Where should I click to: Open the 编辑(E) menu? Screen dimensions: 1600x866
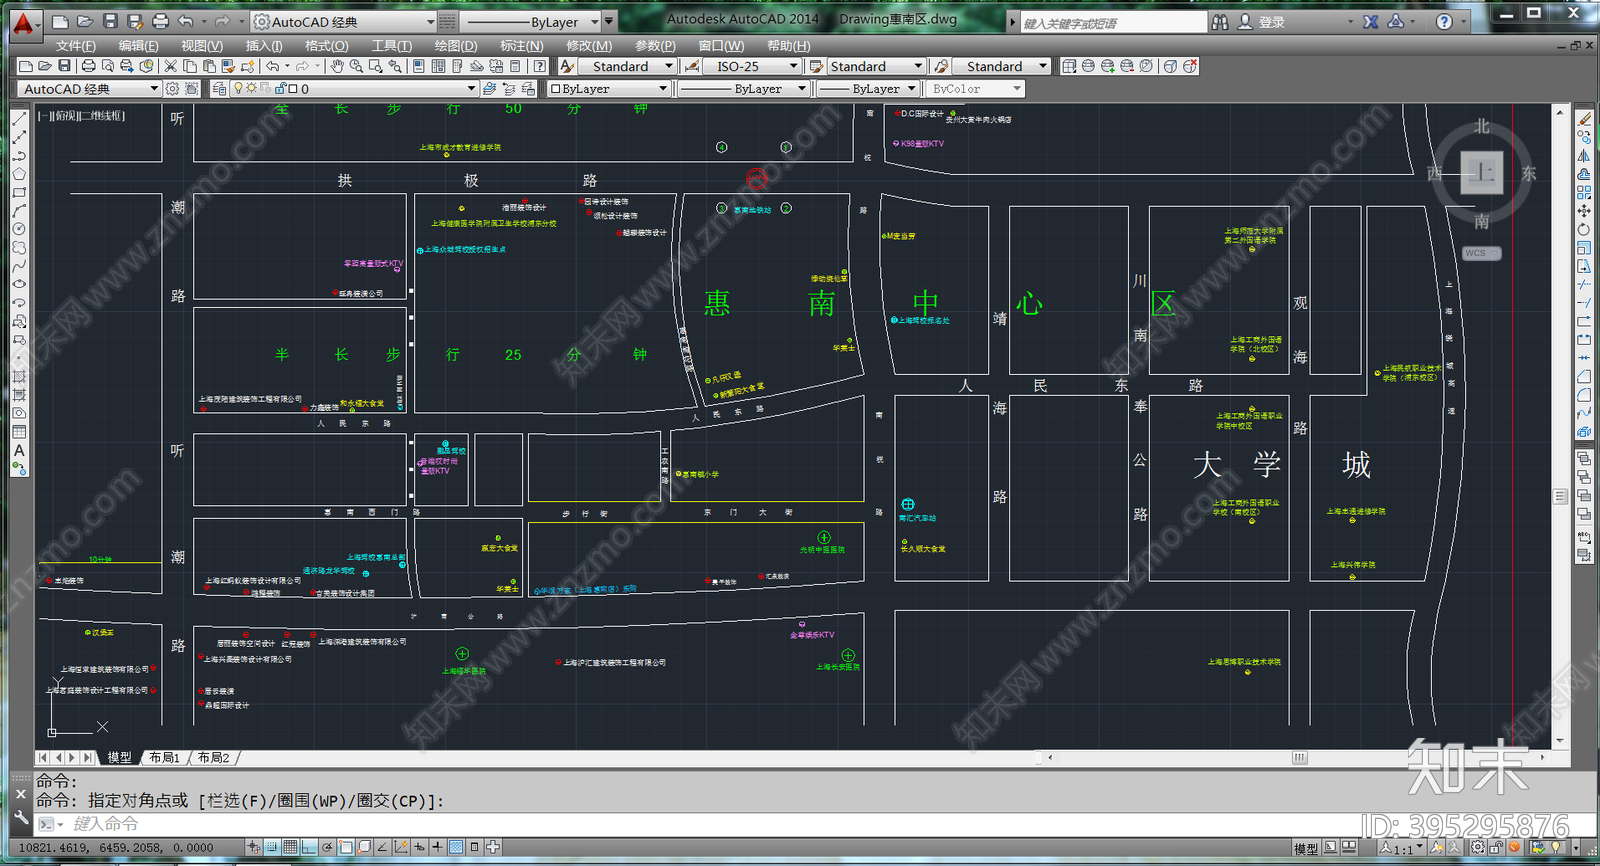tap(138, 45)
